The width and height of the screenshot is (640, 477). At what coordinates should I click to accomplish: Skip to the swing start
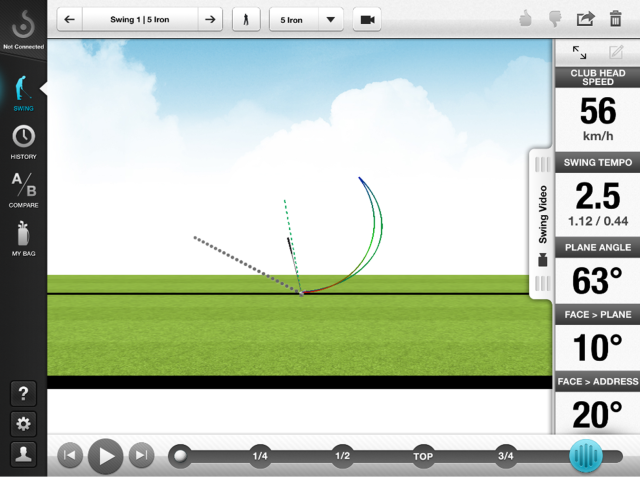(x=70, y=455)
